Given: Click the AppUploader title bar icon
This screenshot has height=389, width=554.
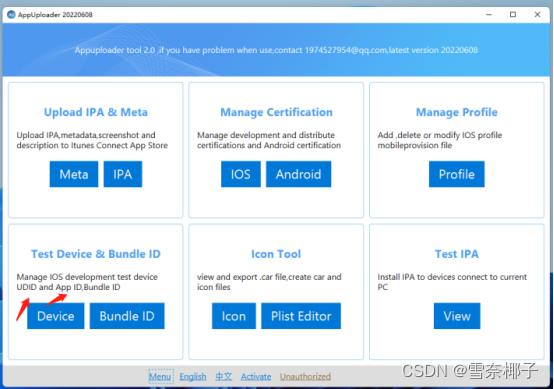Looking at the screenshot, I should pyautogui.click(x=11, y=14).
